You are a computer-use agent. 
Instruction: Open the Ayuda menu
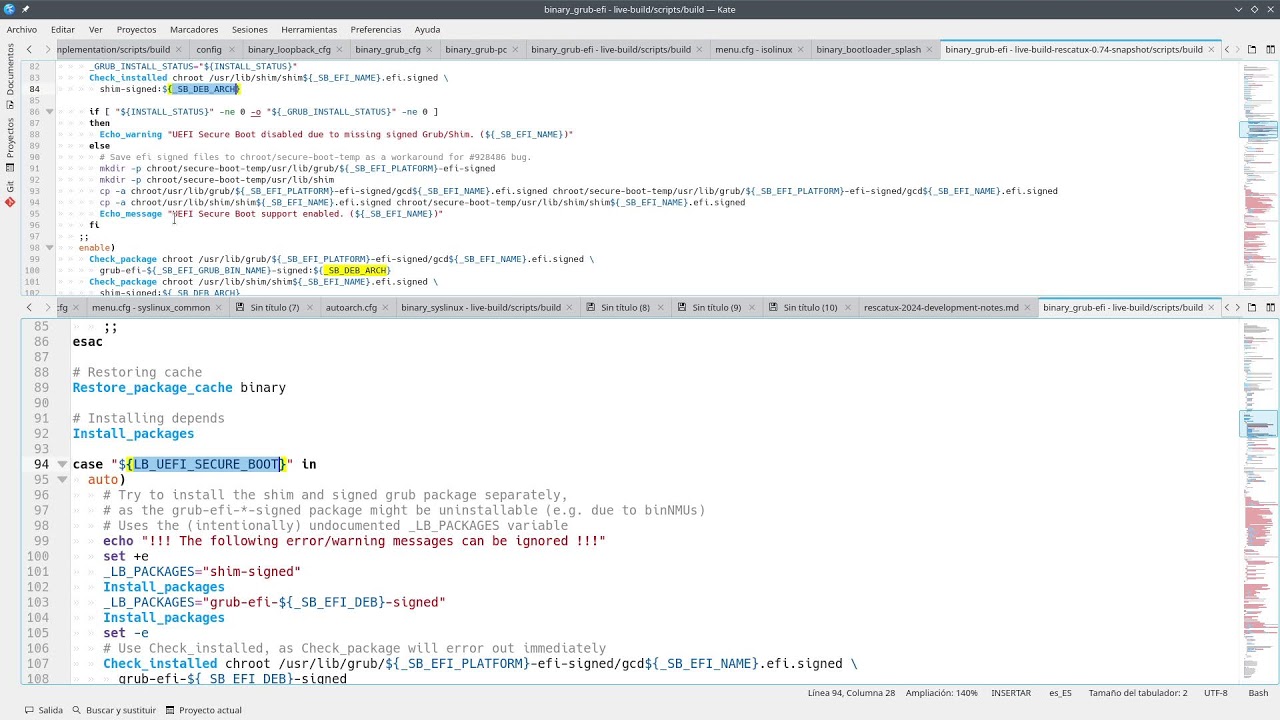point(427,29)
